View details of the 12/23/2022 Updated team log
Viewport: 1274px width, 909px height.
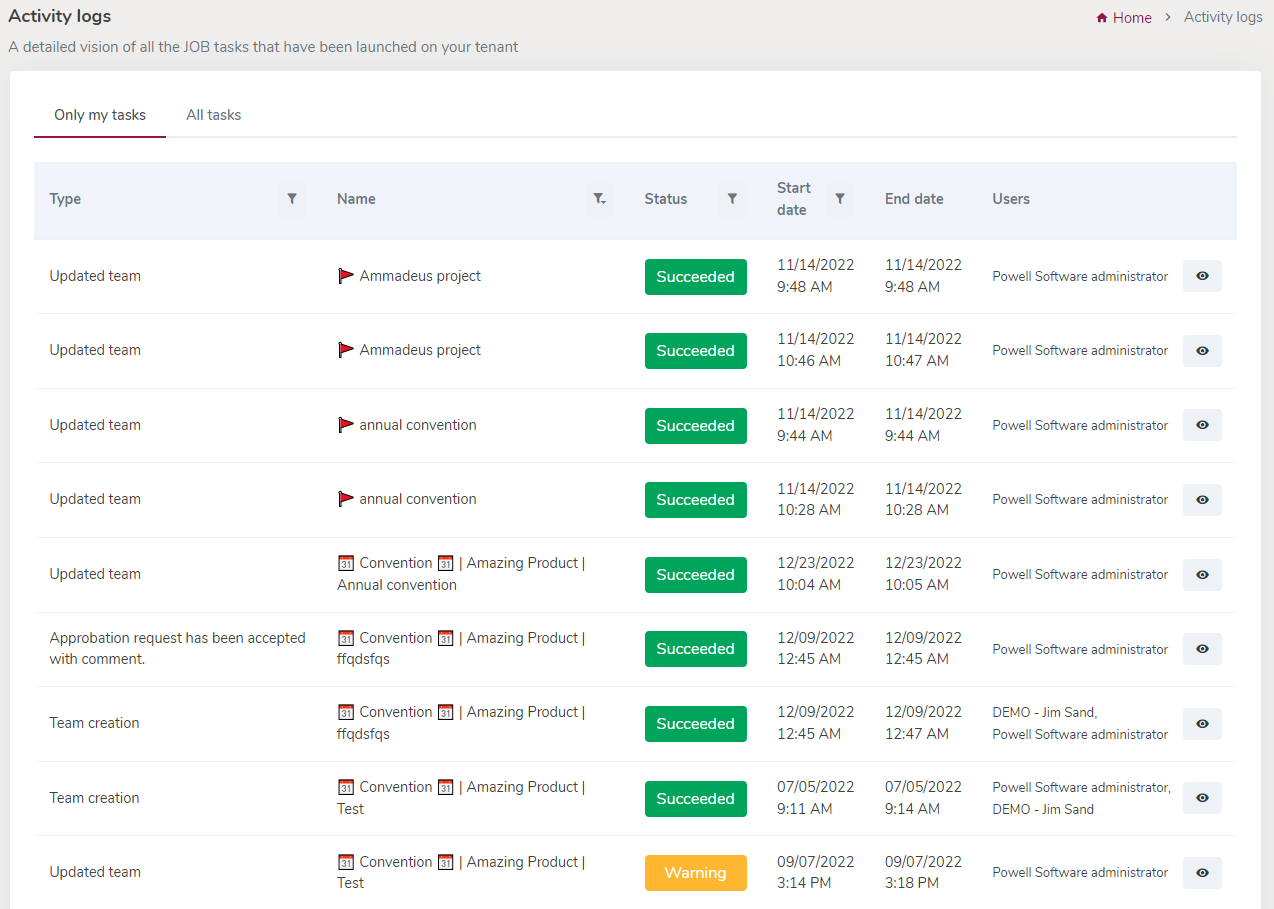point(1202,575)
